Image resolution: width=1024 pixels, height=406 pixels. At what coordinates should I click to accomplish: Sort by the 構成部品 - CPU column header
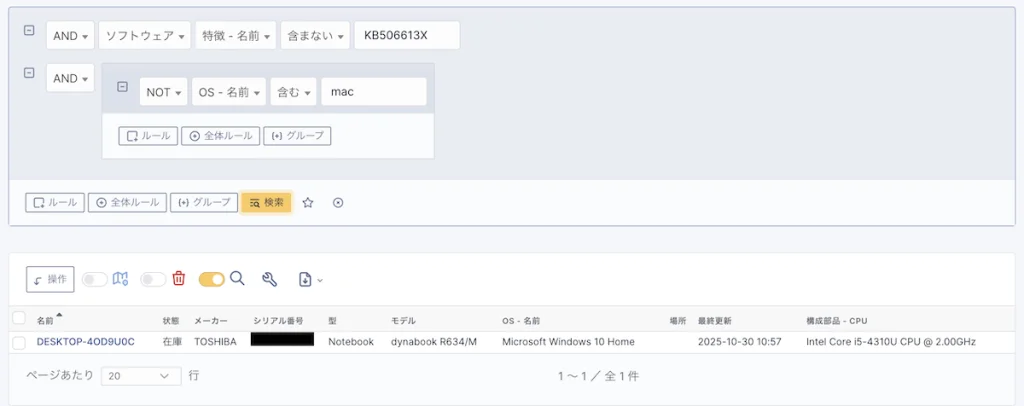point(837,321)
